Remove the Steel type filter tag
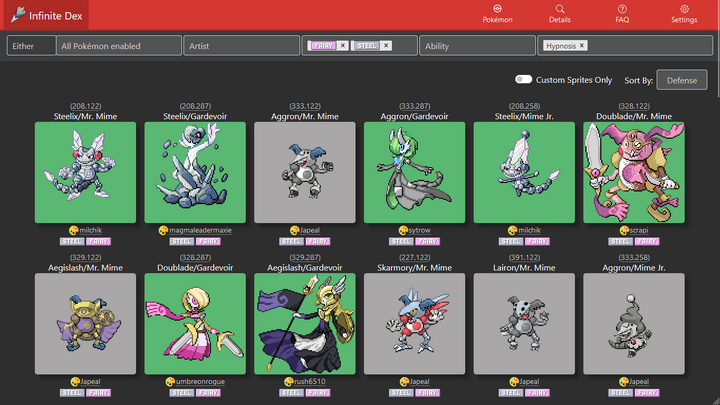The image size is (720, 405). pyautogui.click(x=386, y=45)
